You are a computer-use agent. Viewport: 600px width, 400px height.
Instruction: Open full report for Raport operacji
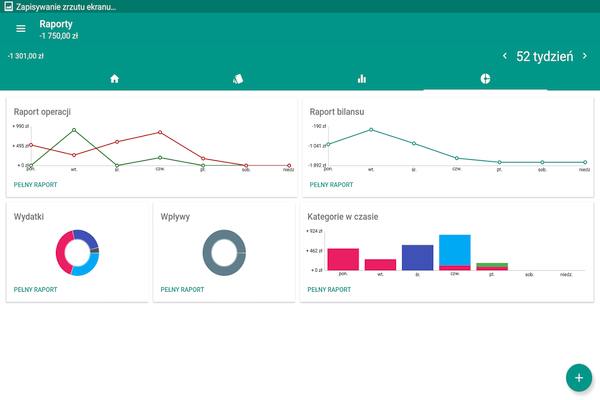coord(36,185)
